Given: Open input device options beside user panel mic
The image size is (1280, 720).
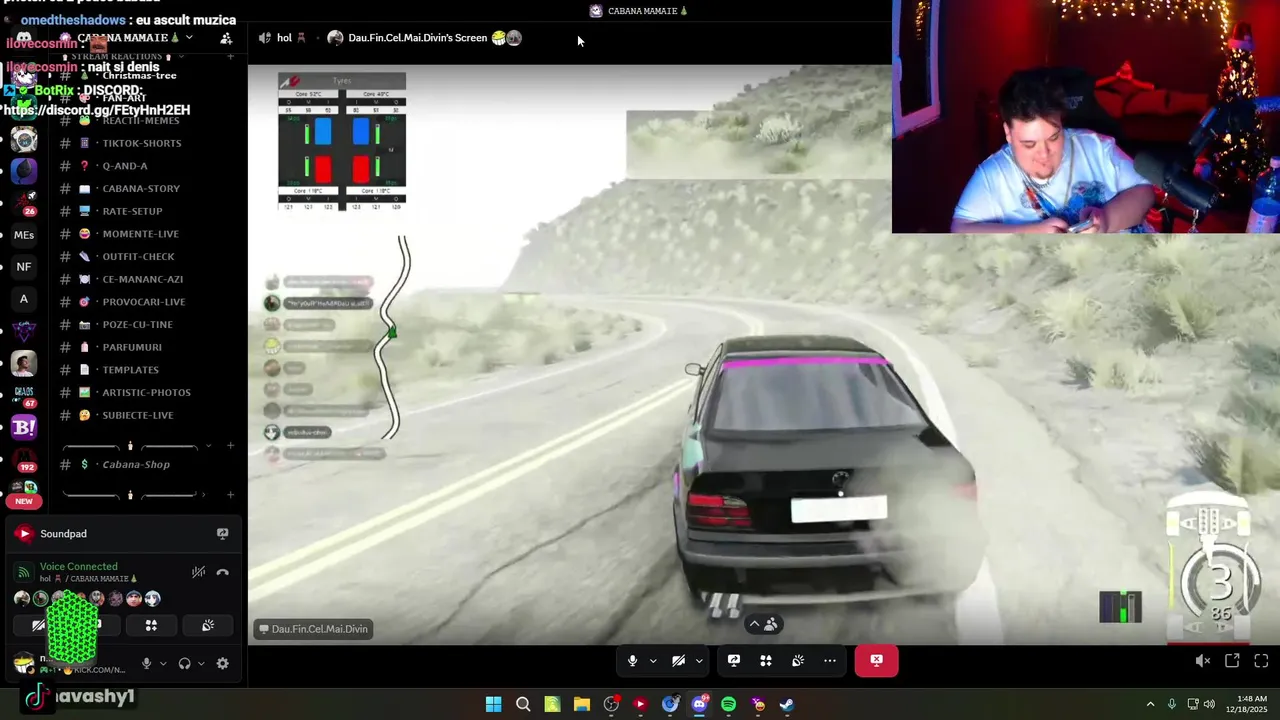Looking at the screenshot, I should pos(163,663).
